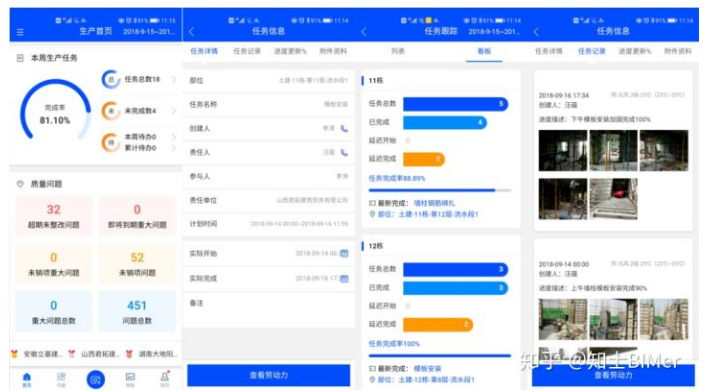Call the 创建人 via phone icon
The height and width of the screenshot is (391, 707).
(344, 129)
